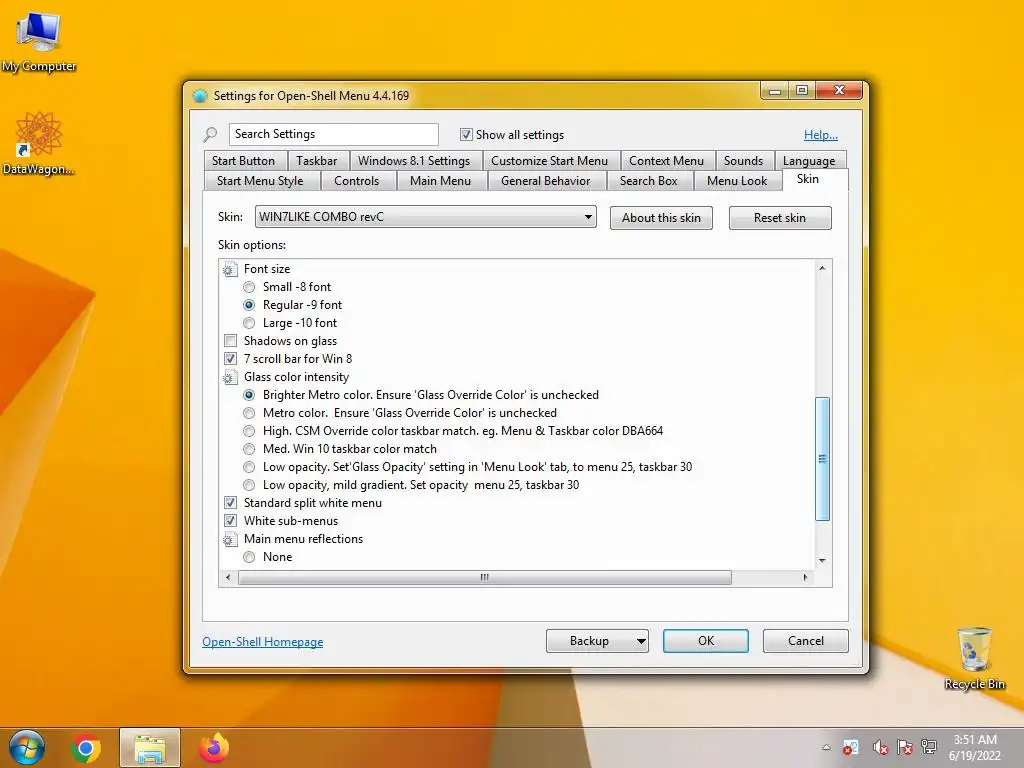Image resolution: width=1024 pixels, height=768 pixels.
Task: Open the Menu Look tab
Action: click(737, 181)
